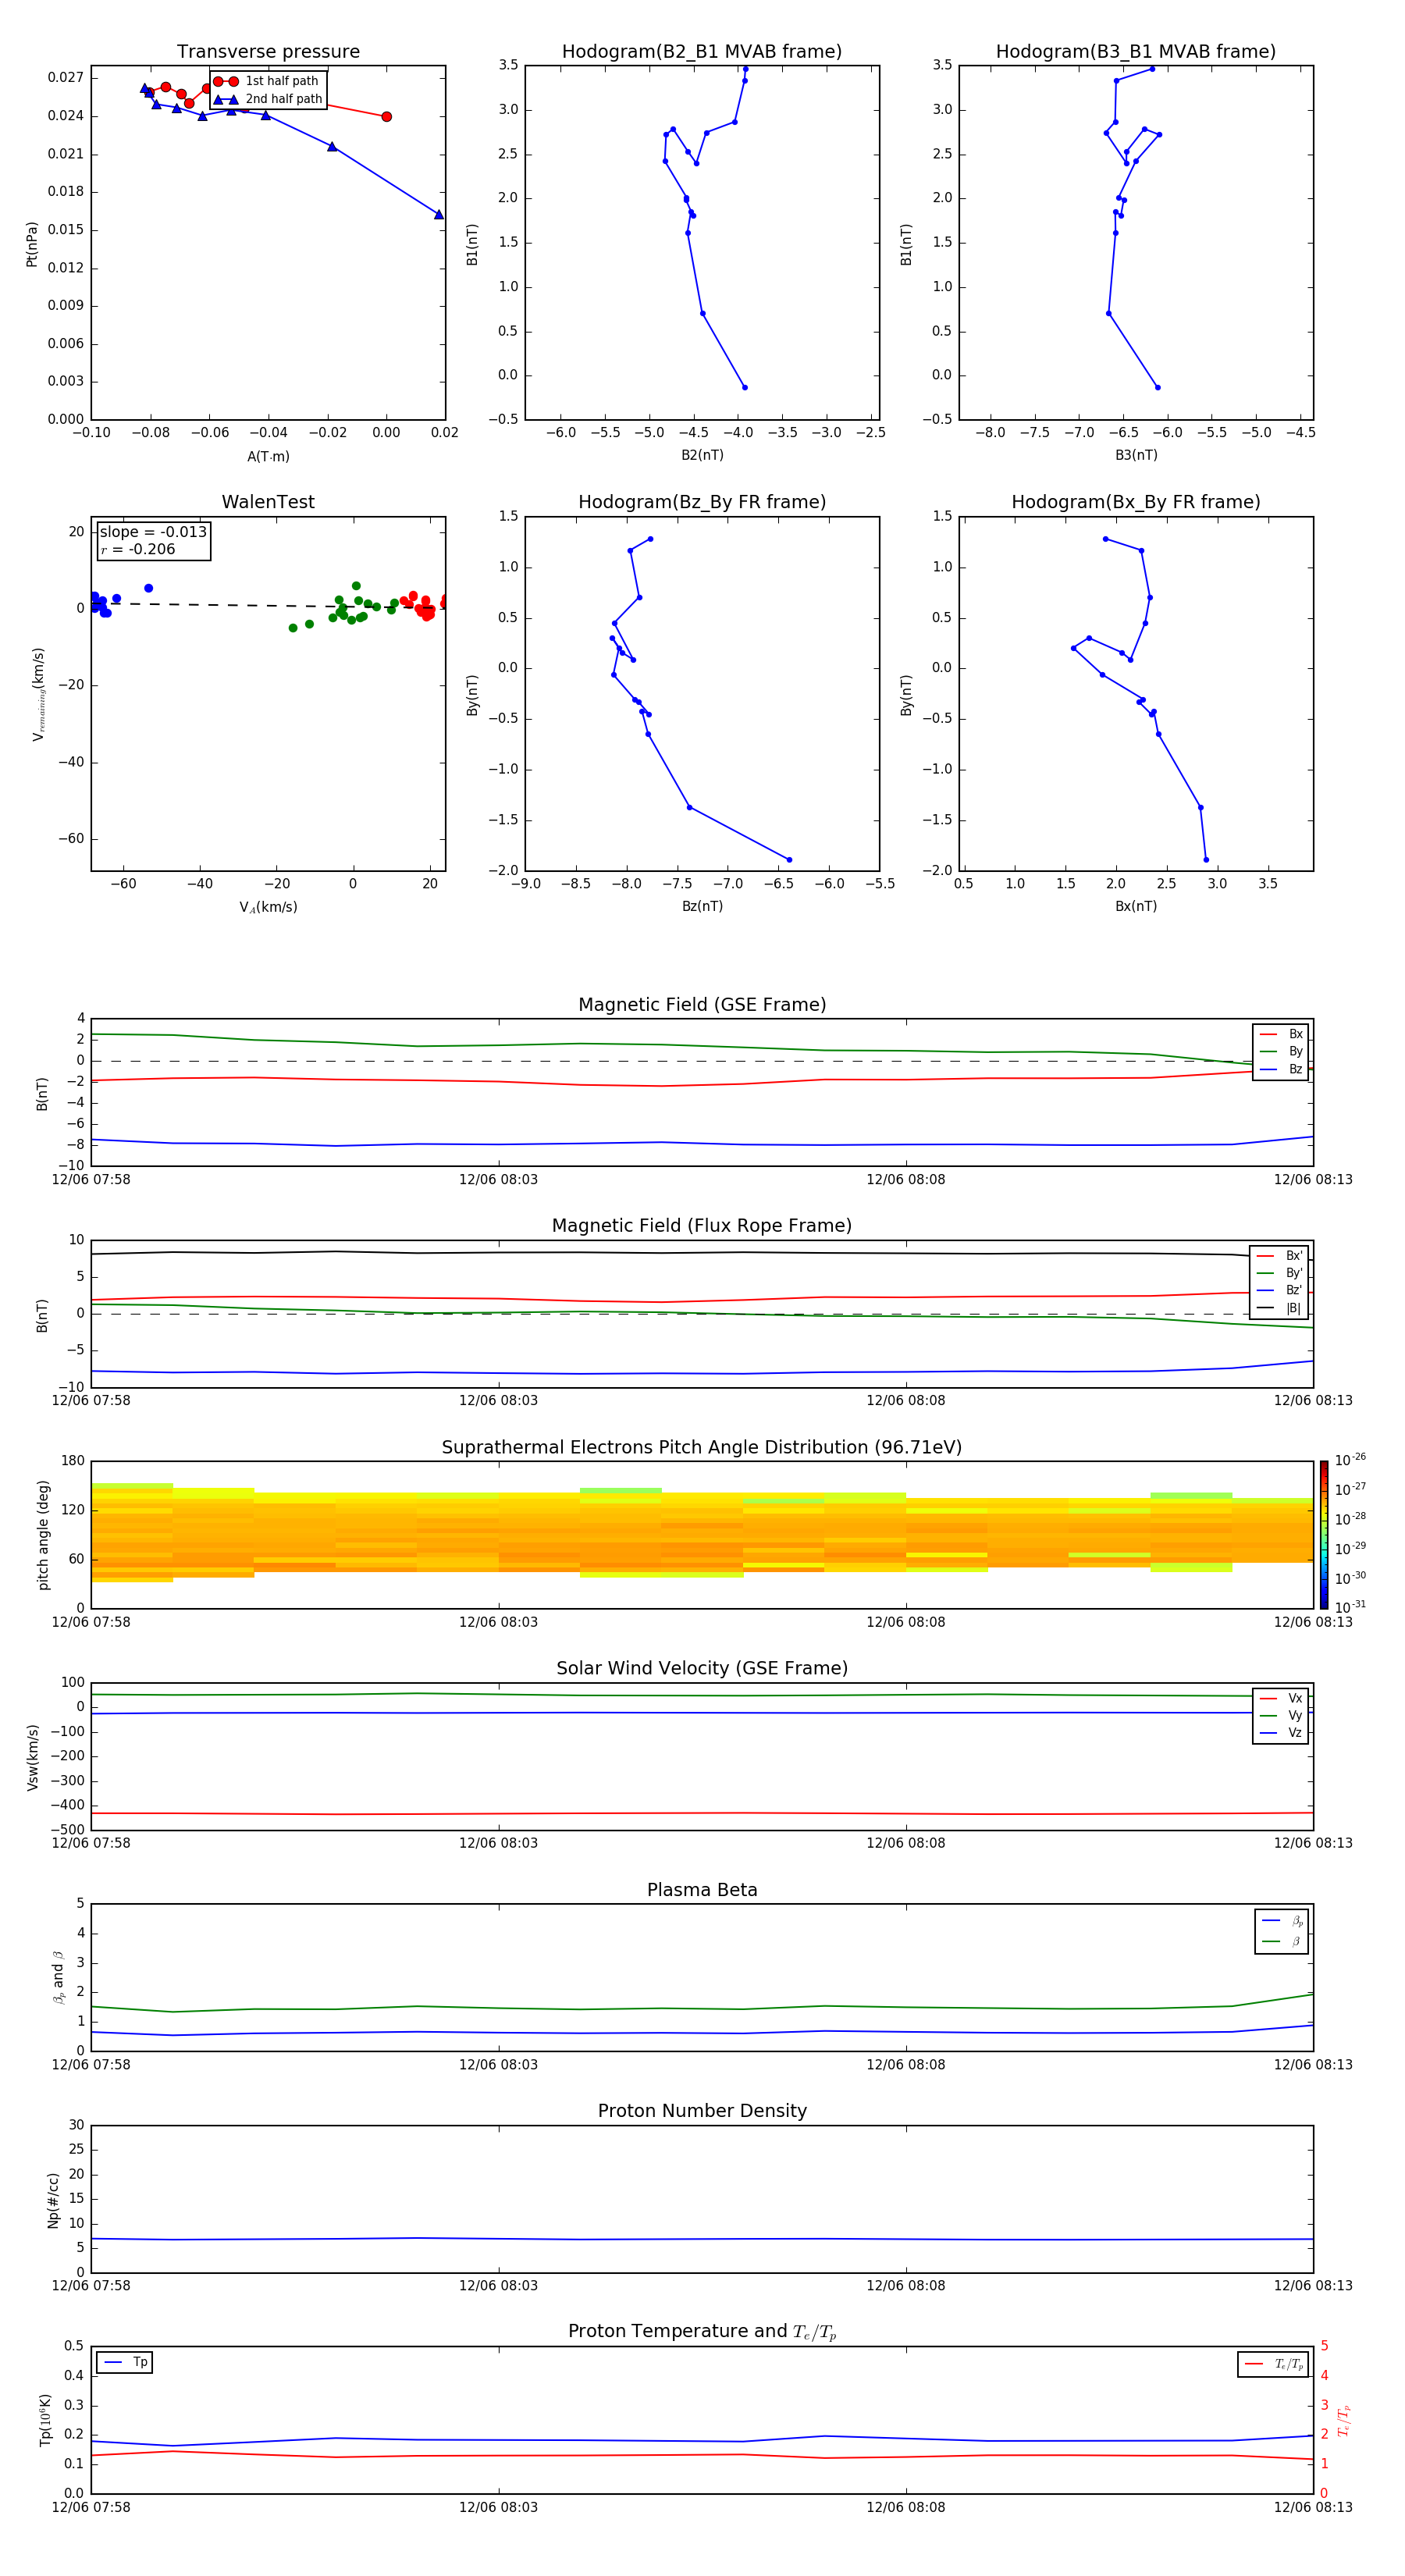Click the 'Bx(nT)' x-axis label
This screenshot has height=2576, width=1405.
tap(1136, 906)
